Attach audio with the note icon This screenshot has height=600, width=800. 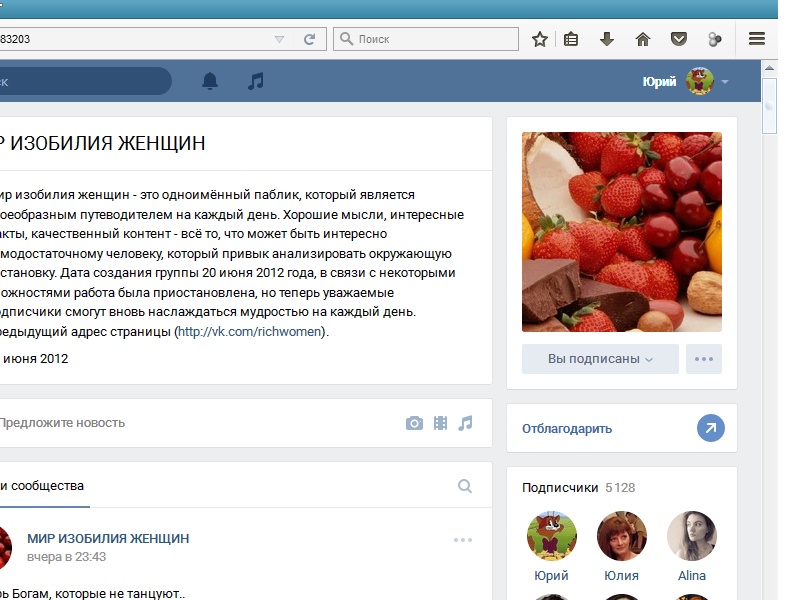click(x=465, y=423)
